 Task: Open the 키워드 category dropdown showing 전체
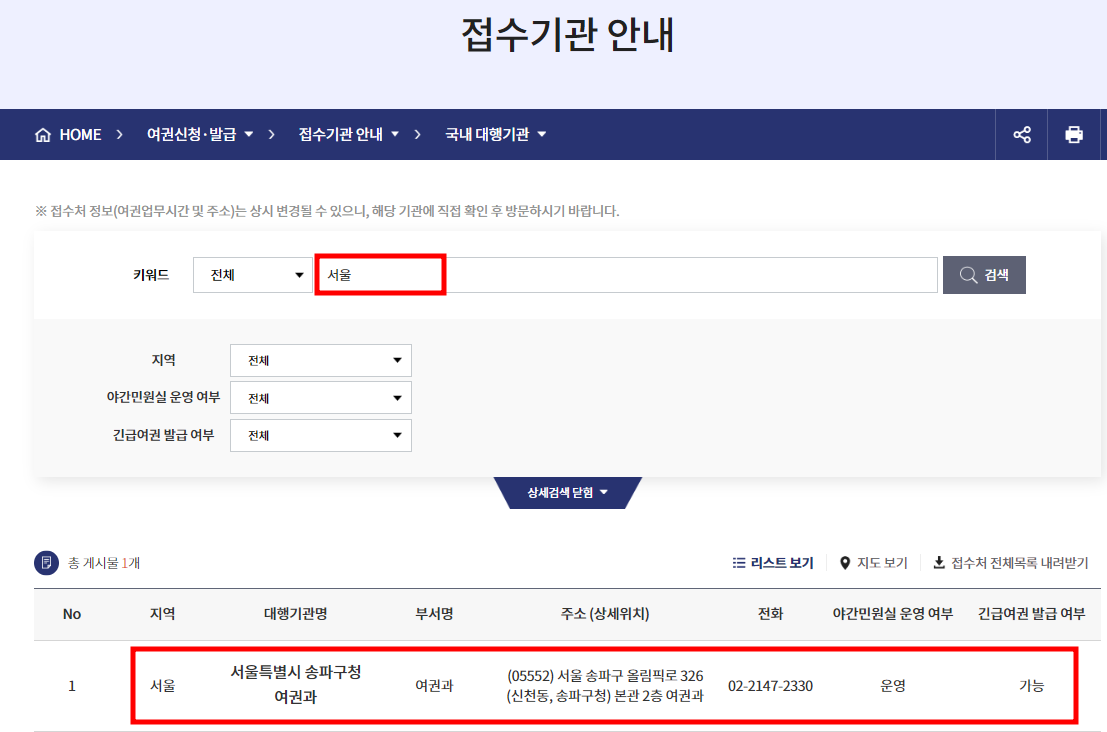click(253, 274)
